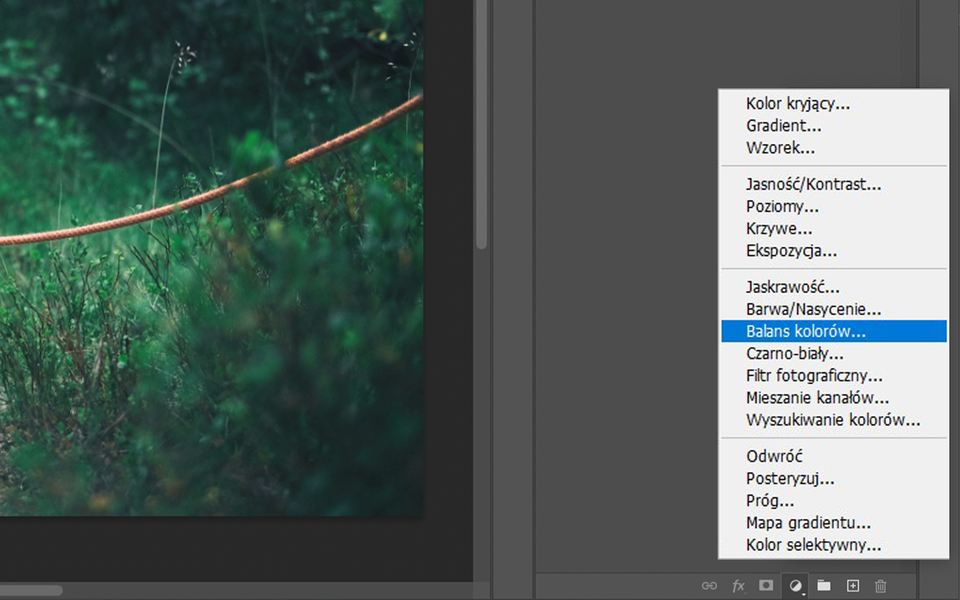This screenshot has height=600, width=960.
Task: Open Jasność/Kontrast adjustment
Action: (x=813, y=184)
